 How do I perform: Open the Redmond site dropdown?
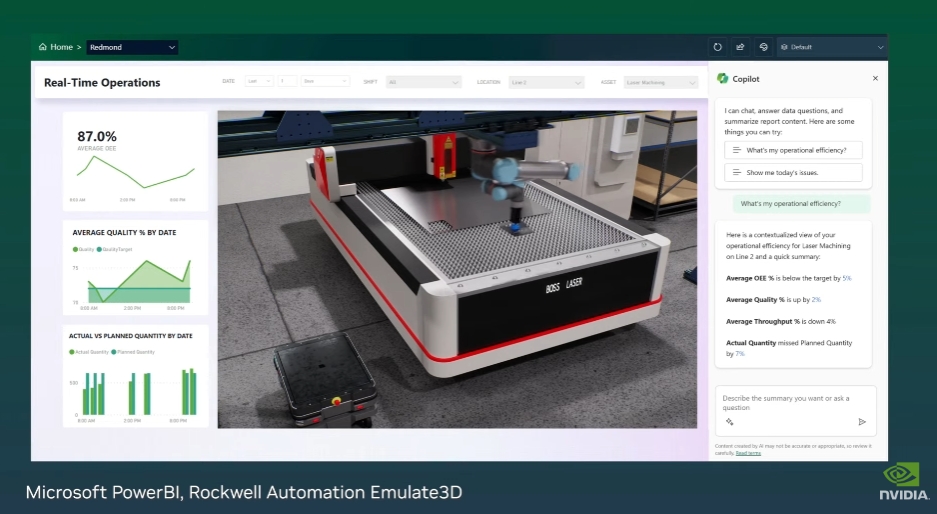click(x=132, y=47)
